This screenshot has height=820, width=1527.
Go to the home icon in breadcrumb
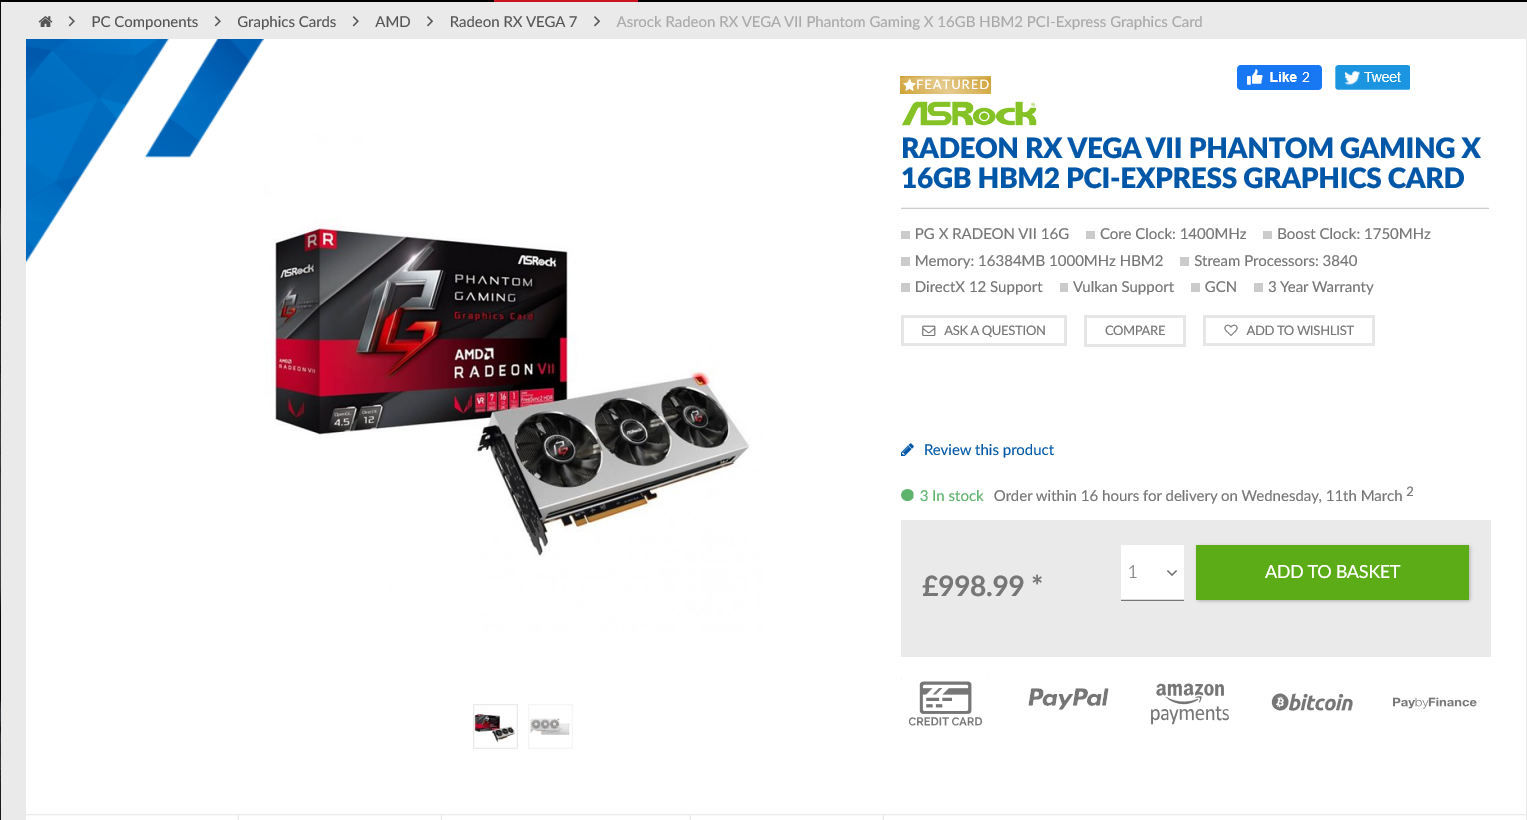coord(45,21)
